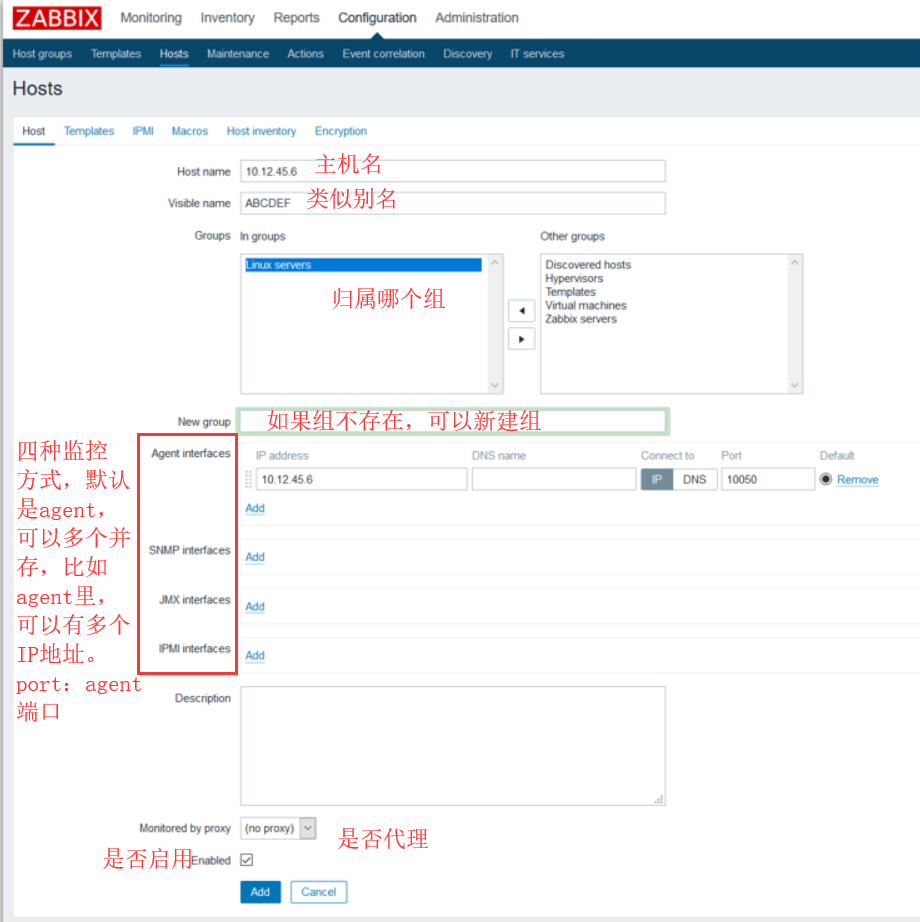Viewport: 920px width, 922px height.
Task: Grab the agent interface drag handle
Action: pyautogui.click(x=248, y=479)
